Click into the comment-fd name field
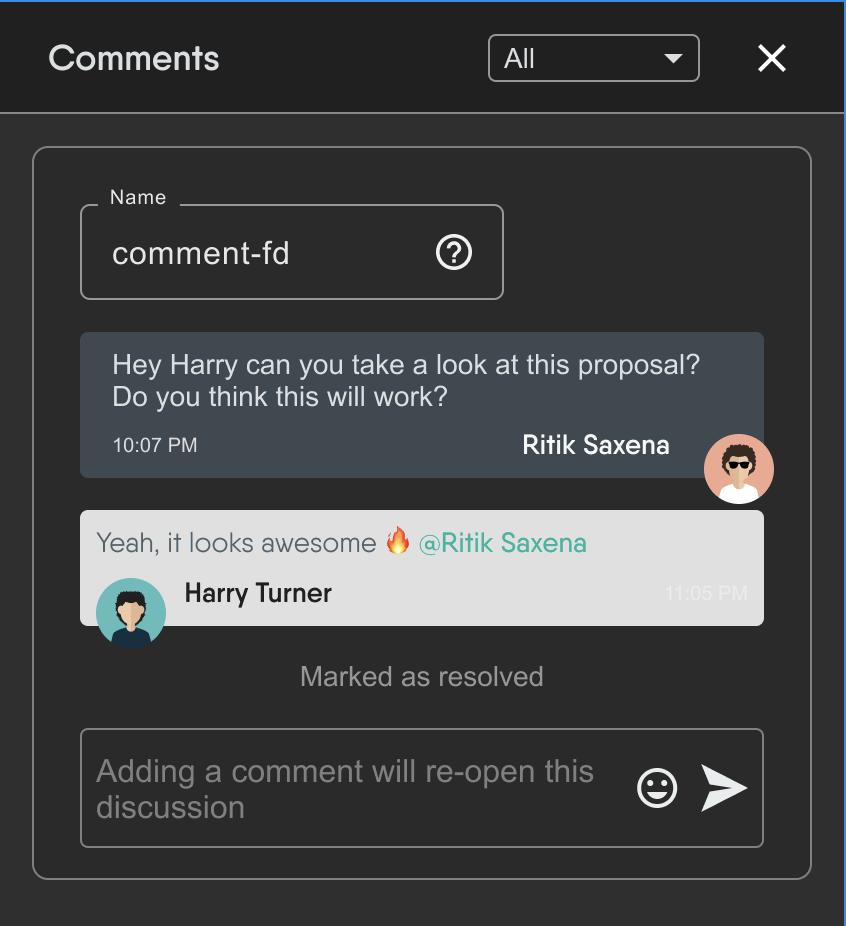Screen dimensions: 846x926 [x=260, y=253]
